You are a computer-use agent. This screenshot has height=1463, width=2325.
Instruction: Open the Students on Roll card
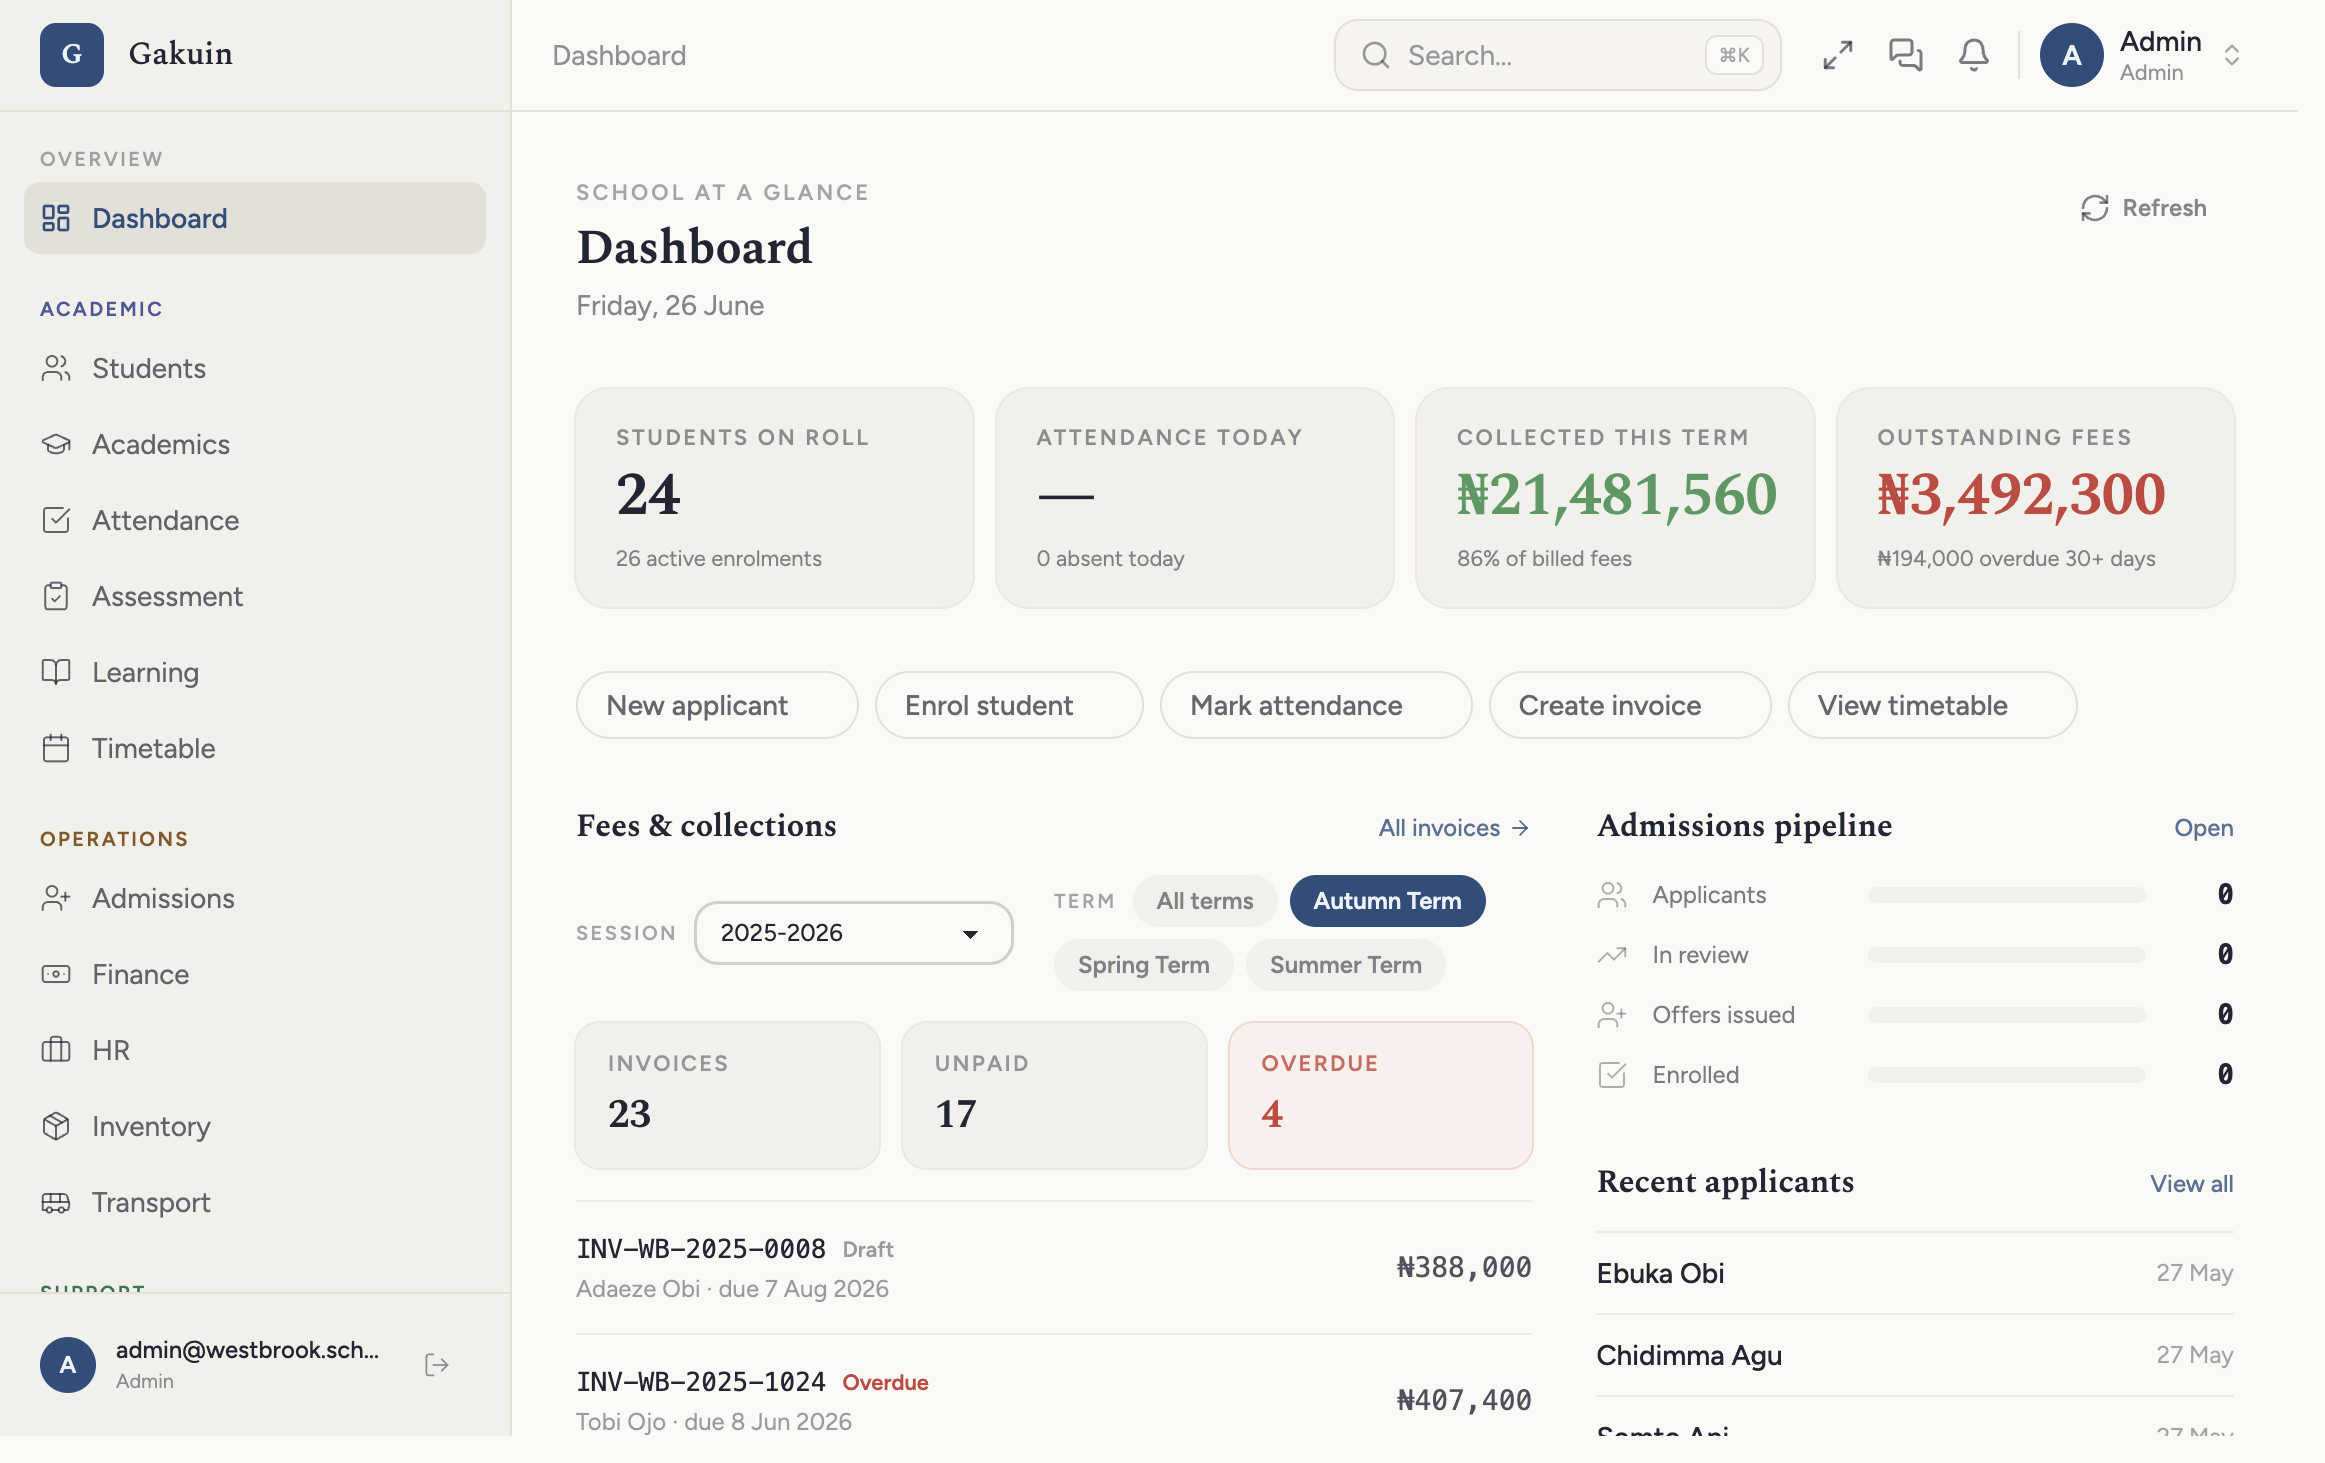pos(774,498)
